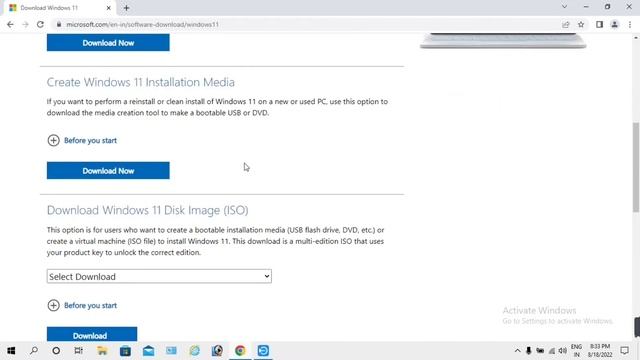Screen dimensions: 640x360
Task: Open the light blue card icon app right of Mail
Action: pyautogui.click(x=171, y=351)
